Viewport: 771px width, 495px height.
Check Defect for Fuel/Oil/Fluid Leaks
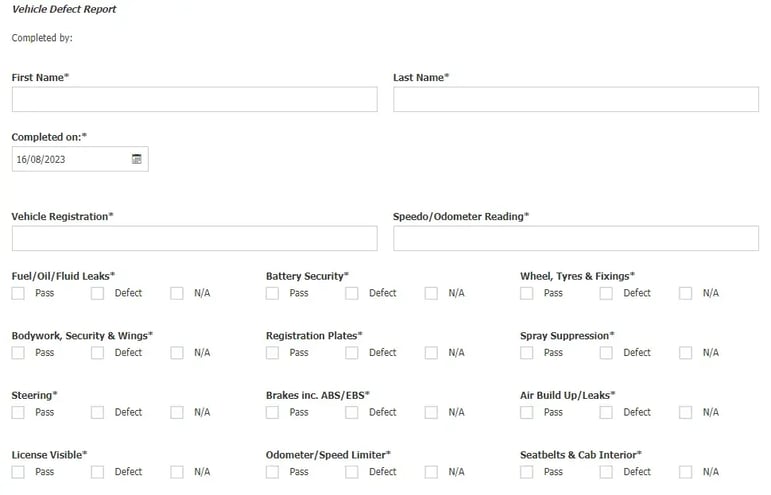pos(97,293)
